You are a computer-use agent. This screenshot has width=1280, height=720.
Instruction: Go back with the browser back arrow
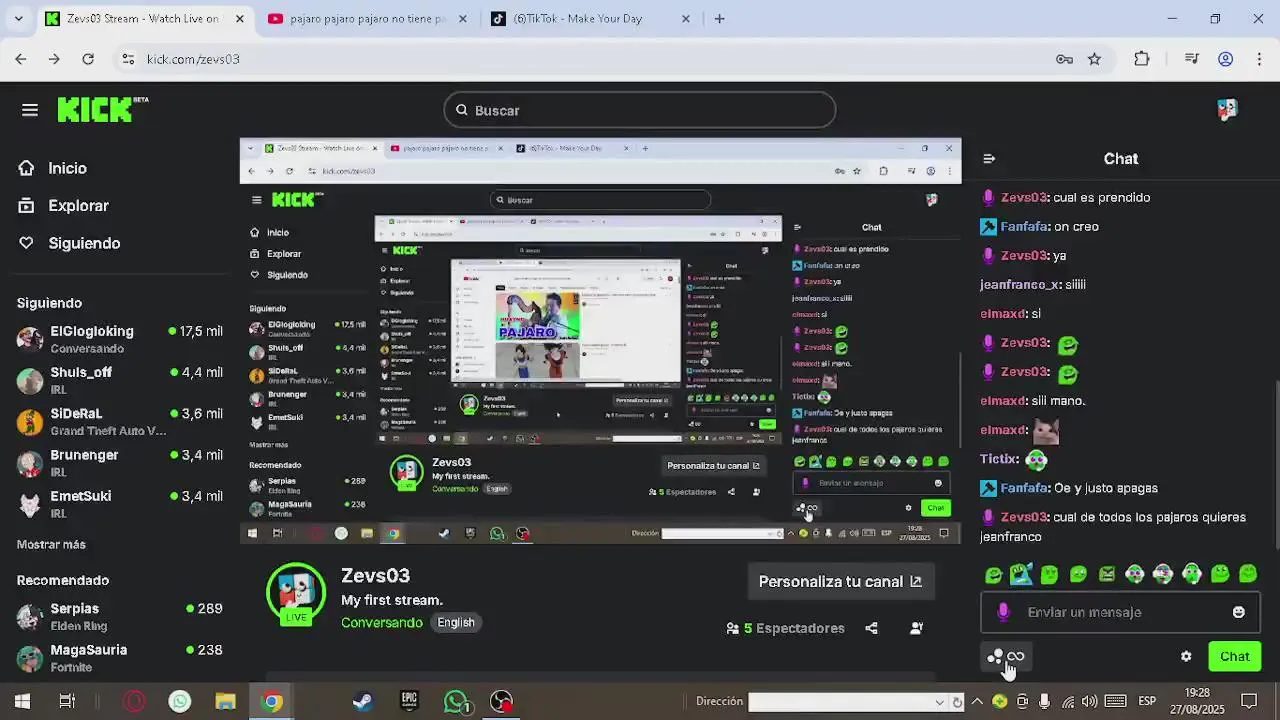point(21,59)
